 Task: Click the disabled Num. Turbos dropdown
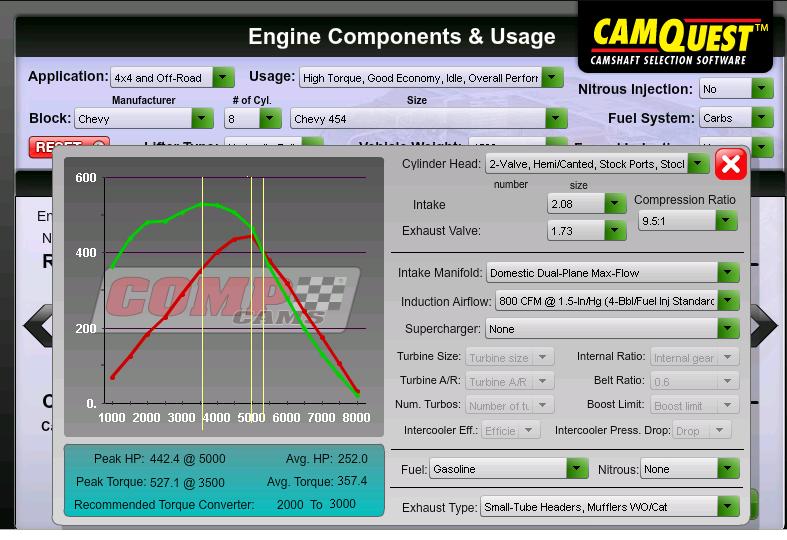click(x=510, y=405)
